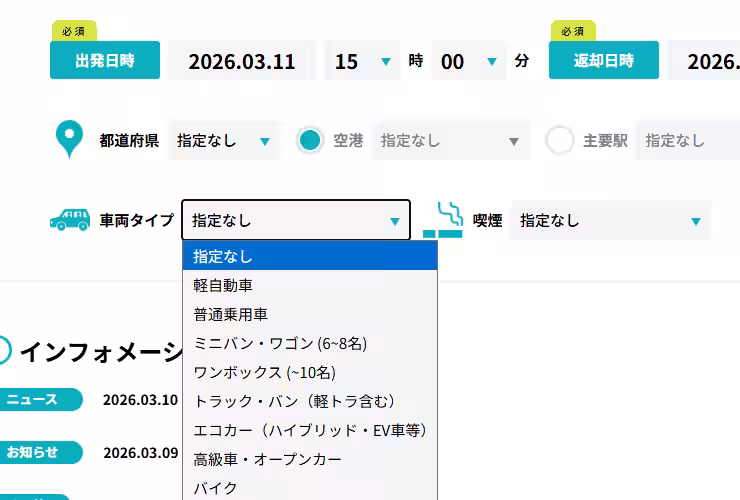Click the ニュース news tag label

40,400
